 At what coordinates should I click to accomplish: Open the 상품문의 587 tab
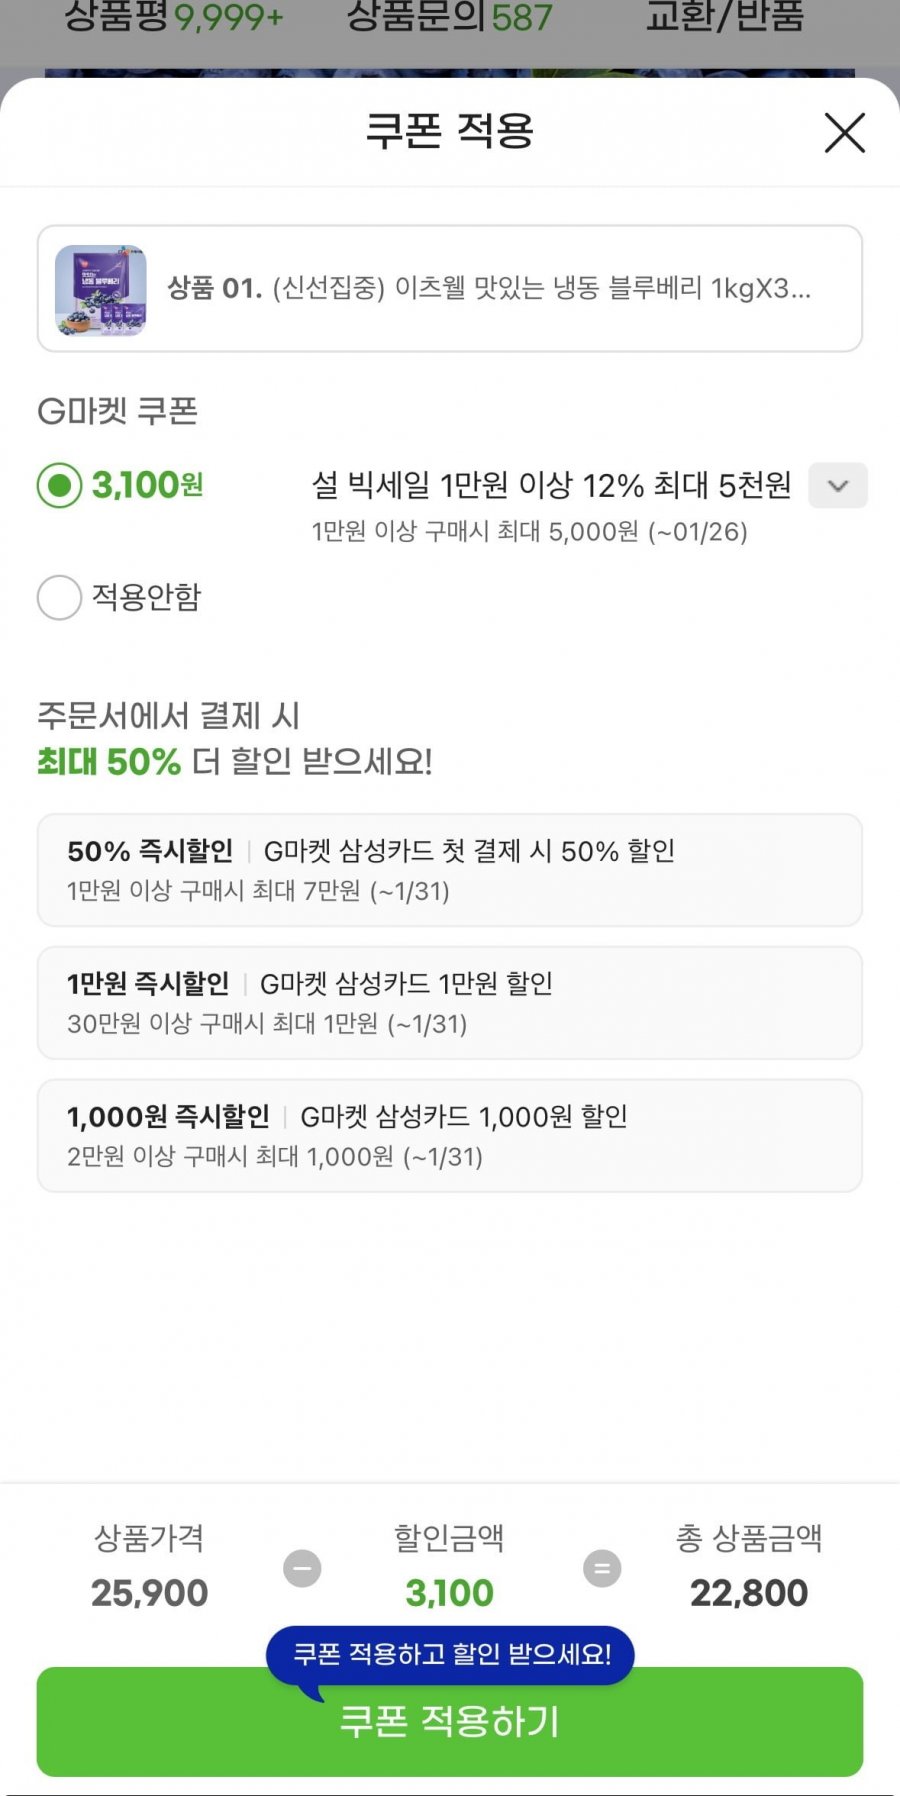(449, 18)
